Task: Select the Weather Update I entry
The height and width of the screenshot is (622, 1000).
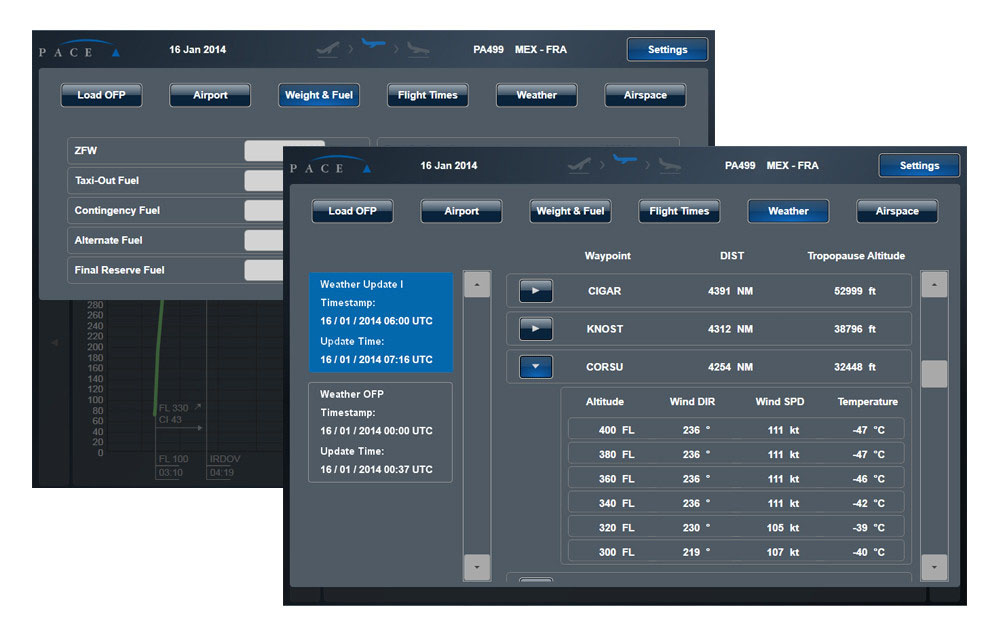Action: pyautogui.click(x=381, y=322)
